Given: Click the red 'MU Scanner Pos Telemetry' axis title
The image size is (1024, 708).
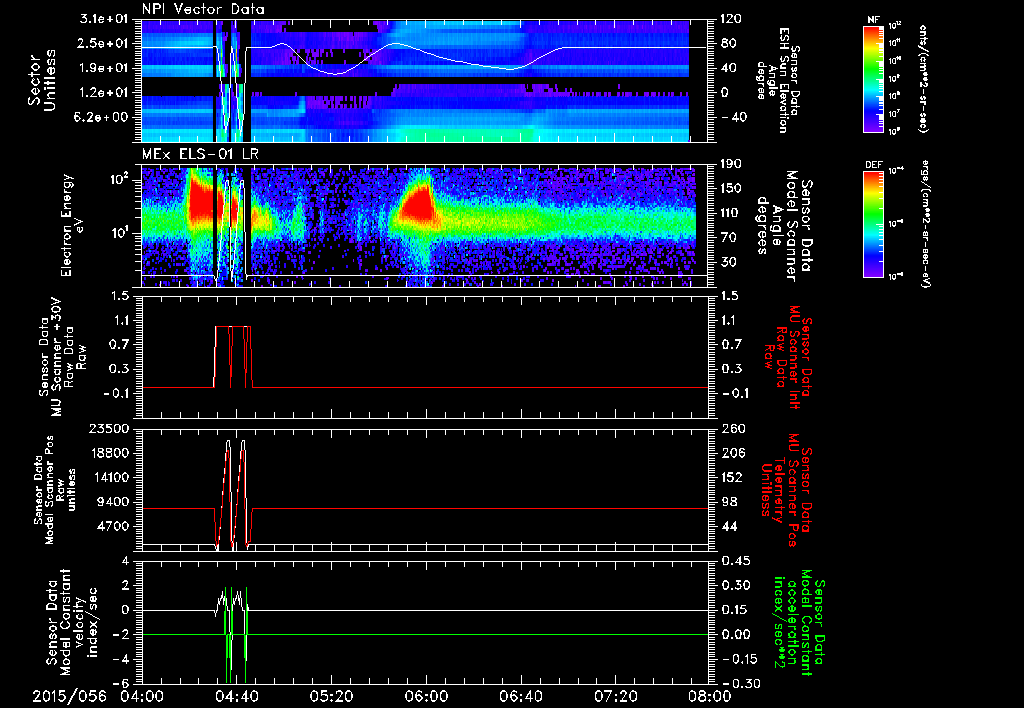Looking at the screenshot, I should click(x=786, y=490).
